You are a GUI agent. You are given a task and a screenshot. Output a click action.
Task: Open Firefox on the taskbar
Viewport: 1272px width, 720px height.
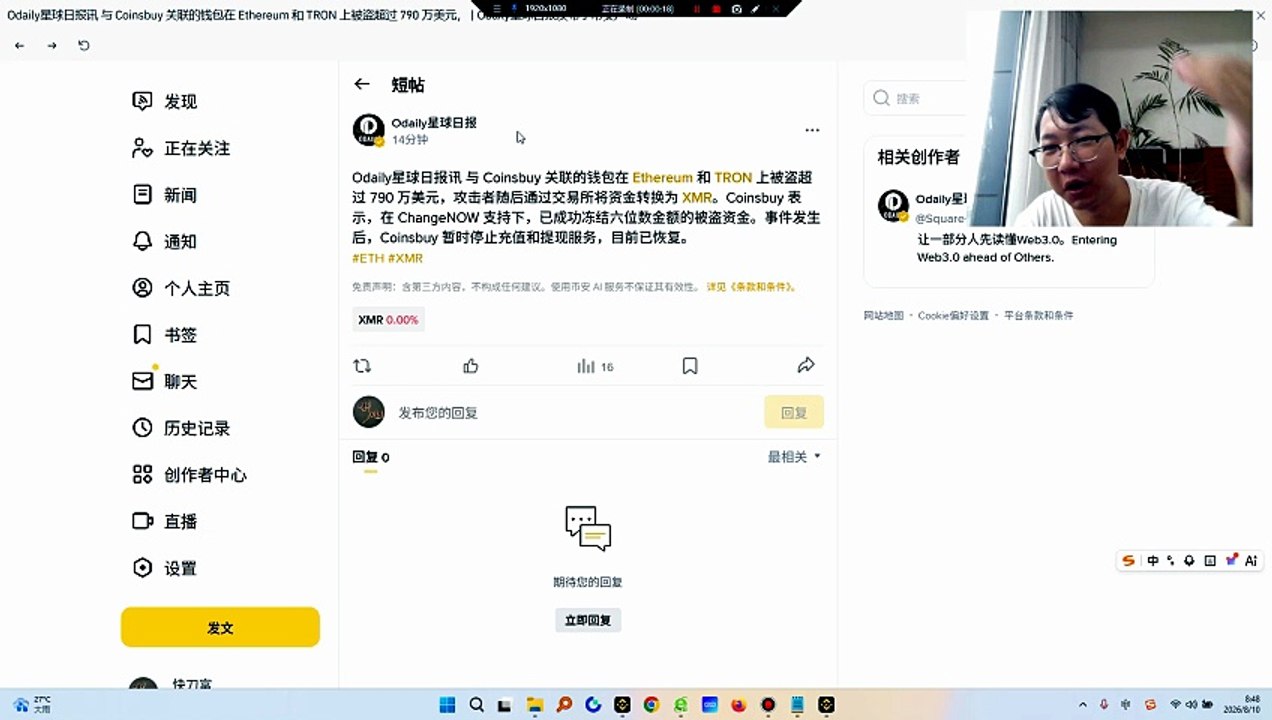(739, 704)
